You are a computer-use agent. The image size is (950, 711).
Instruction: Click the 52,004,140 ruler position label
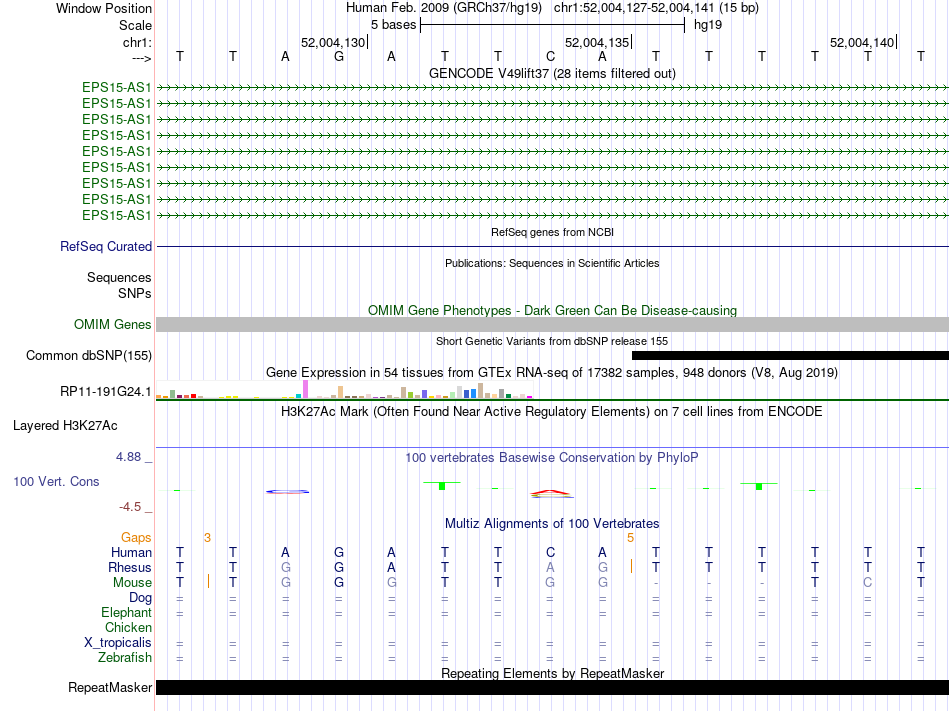(862, 42)
